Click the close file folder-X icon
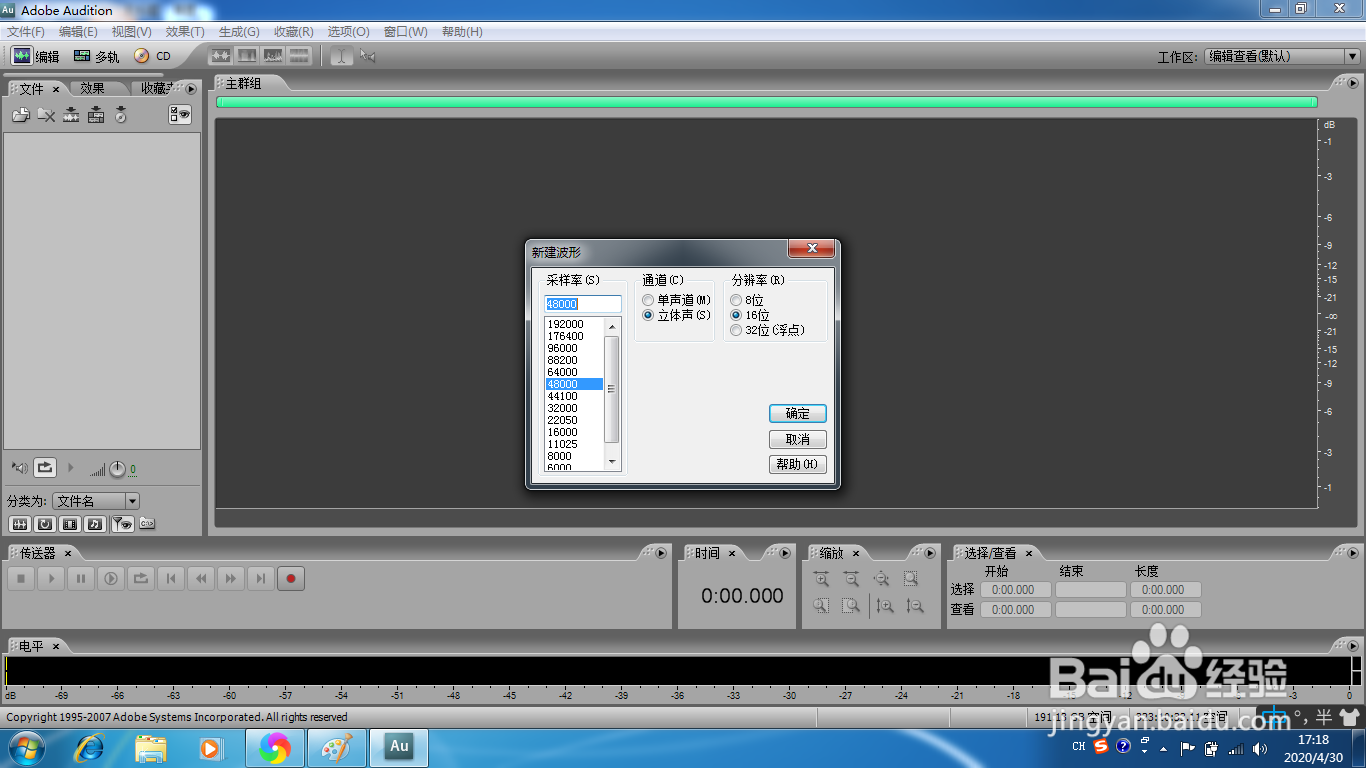This screenshot has height=768, width=1366. (x=46, y=115)
